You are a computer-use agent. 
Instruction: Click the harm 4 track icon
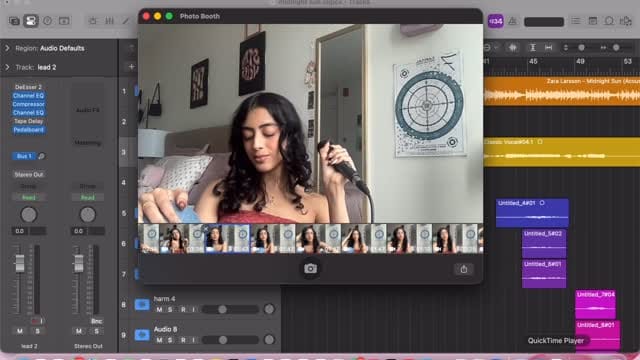(x=142, y=304)
